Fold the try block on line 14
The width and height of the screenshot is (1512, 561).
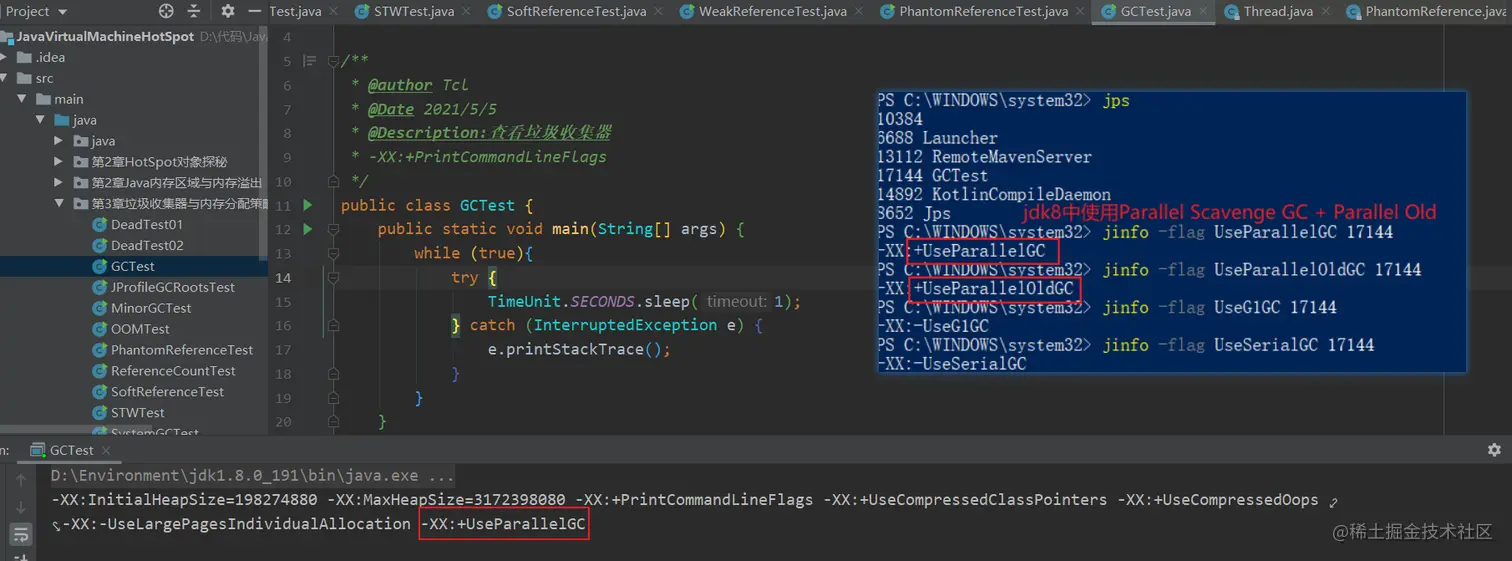[334, 277]
